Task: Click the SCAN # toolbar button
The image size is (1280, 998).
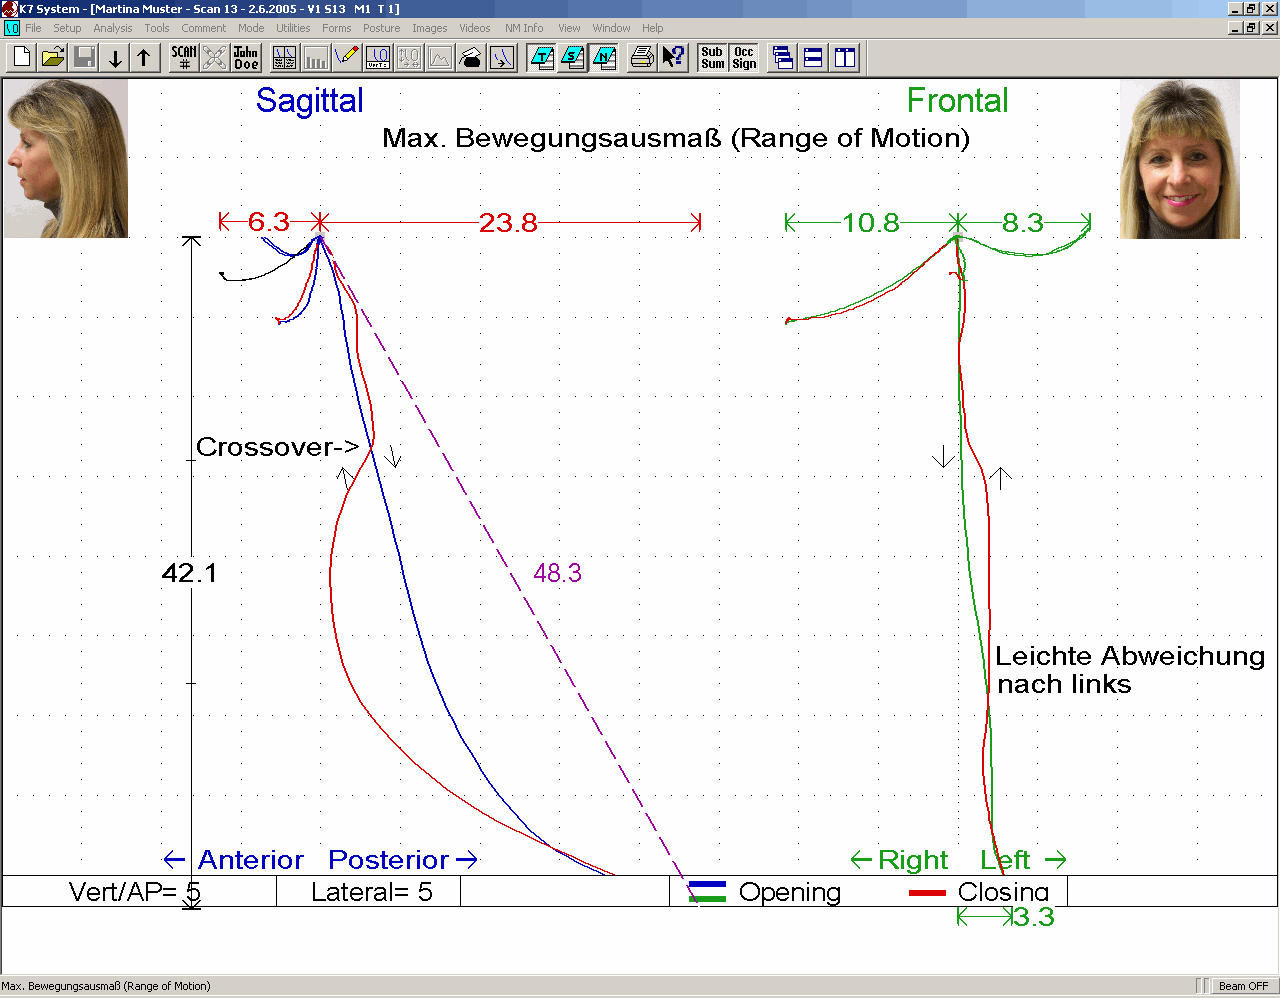Action: pos(183,58)
